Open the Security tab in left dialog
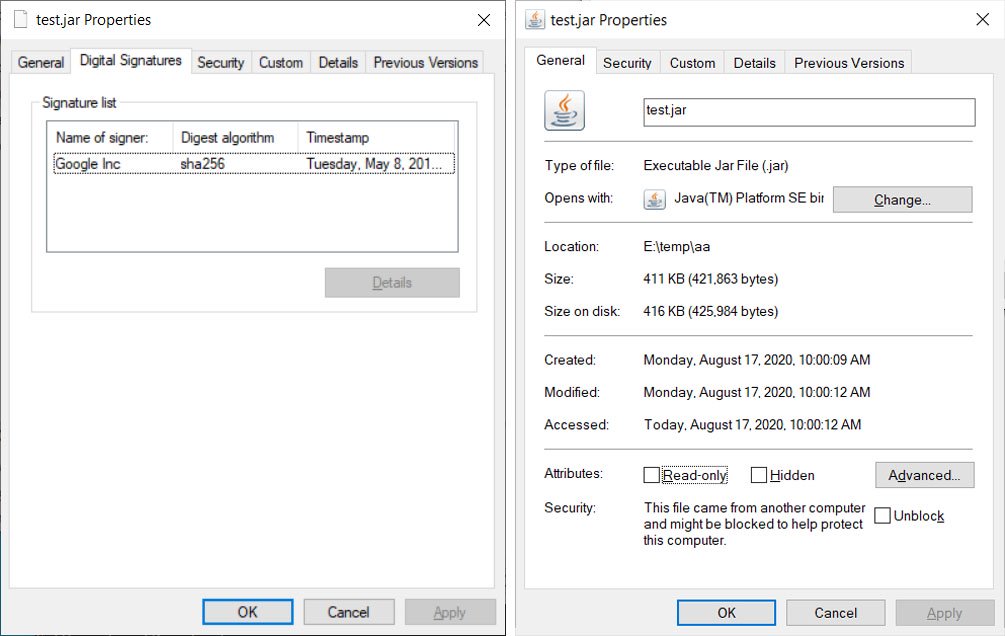Image resolution: width=1005 pixels, height=636 pixels. pos(220,62)
